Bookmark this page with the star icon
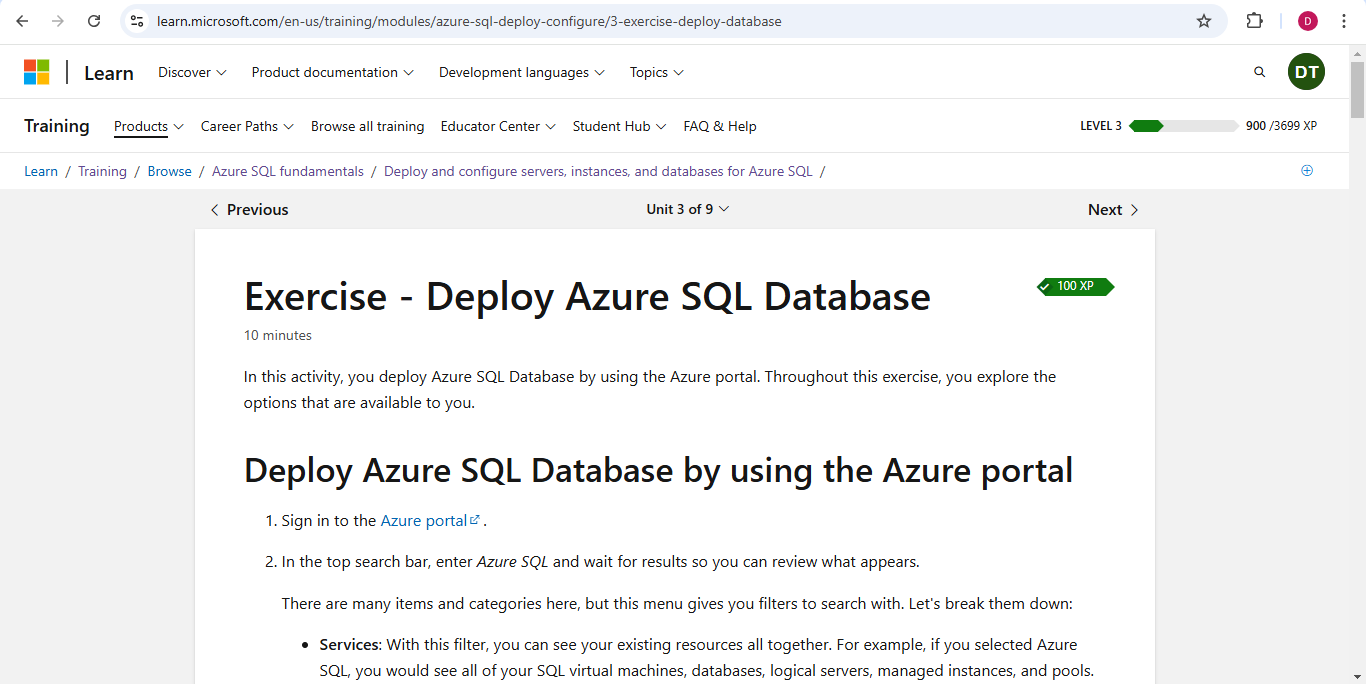This screenshot has height=684, width=1366. [1204, 21]
